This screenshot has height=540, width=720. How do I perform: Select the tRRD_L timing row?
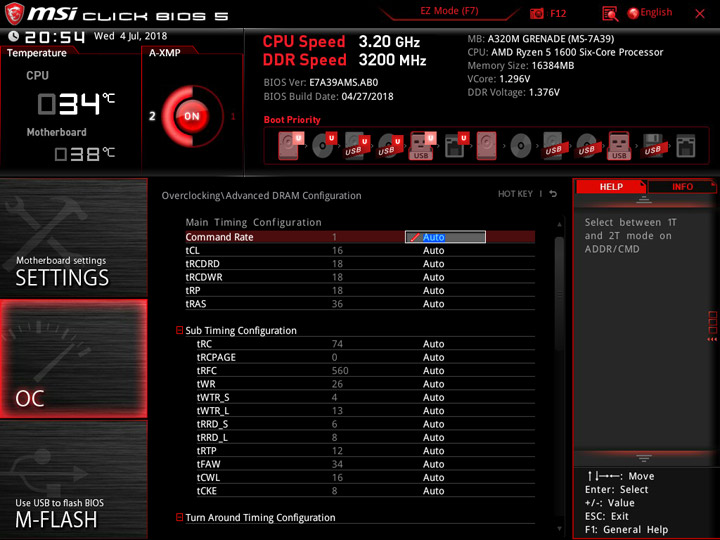366,437
